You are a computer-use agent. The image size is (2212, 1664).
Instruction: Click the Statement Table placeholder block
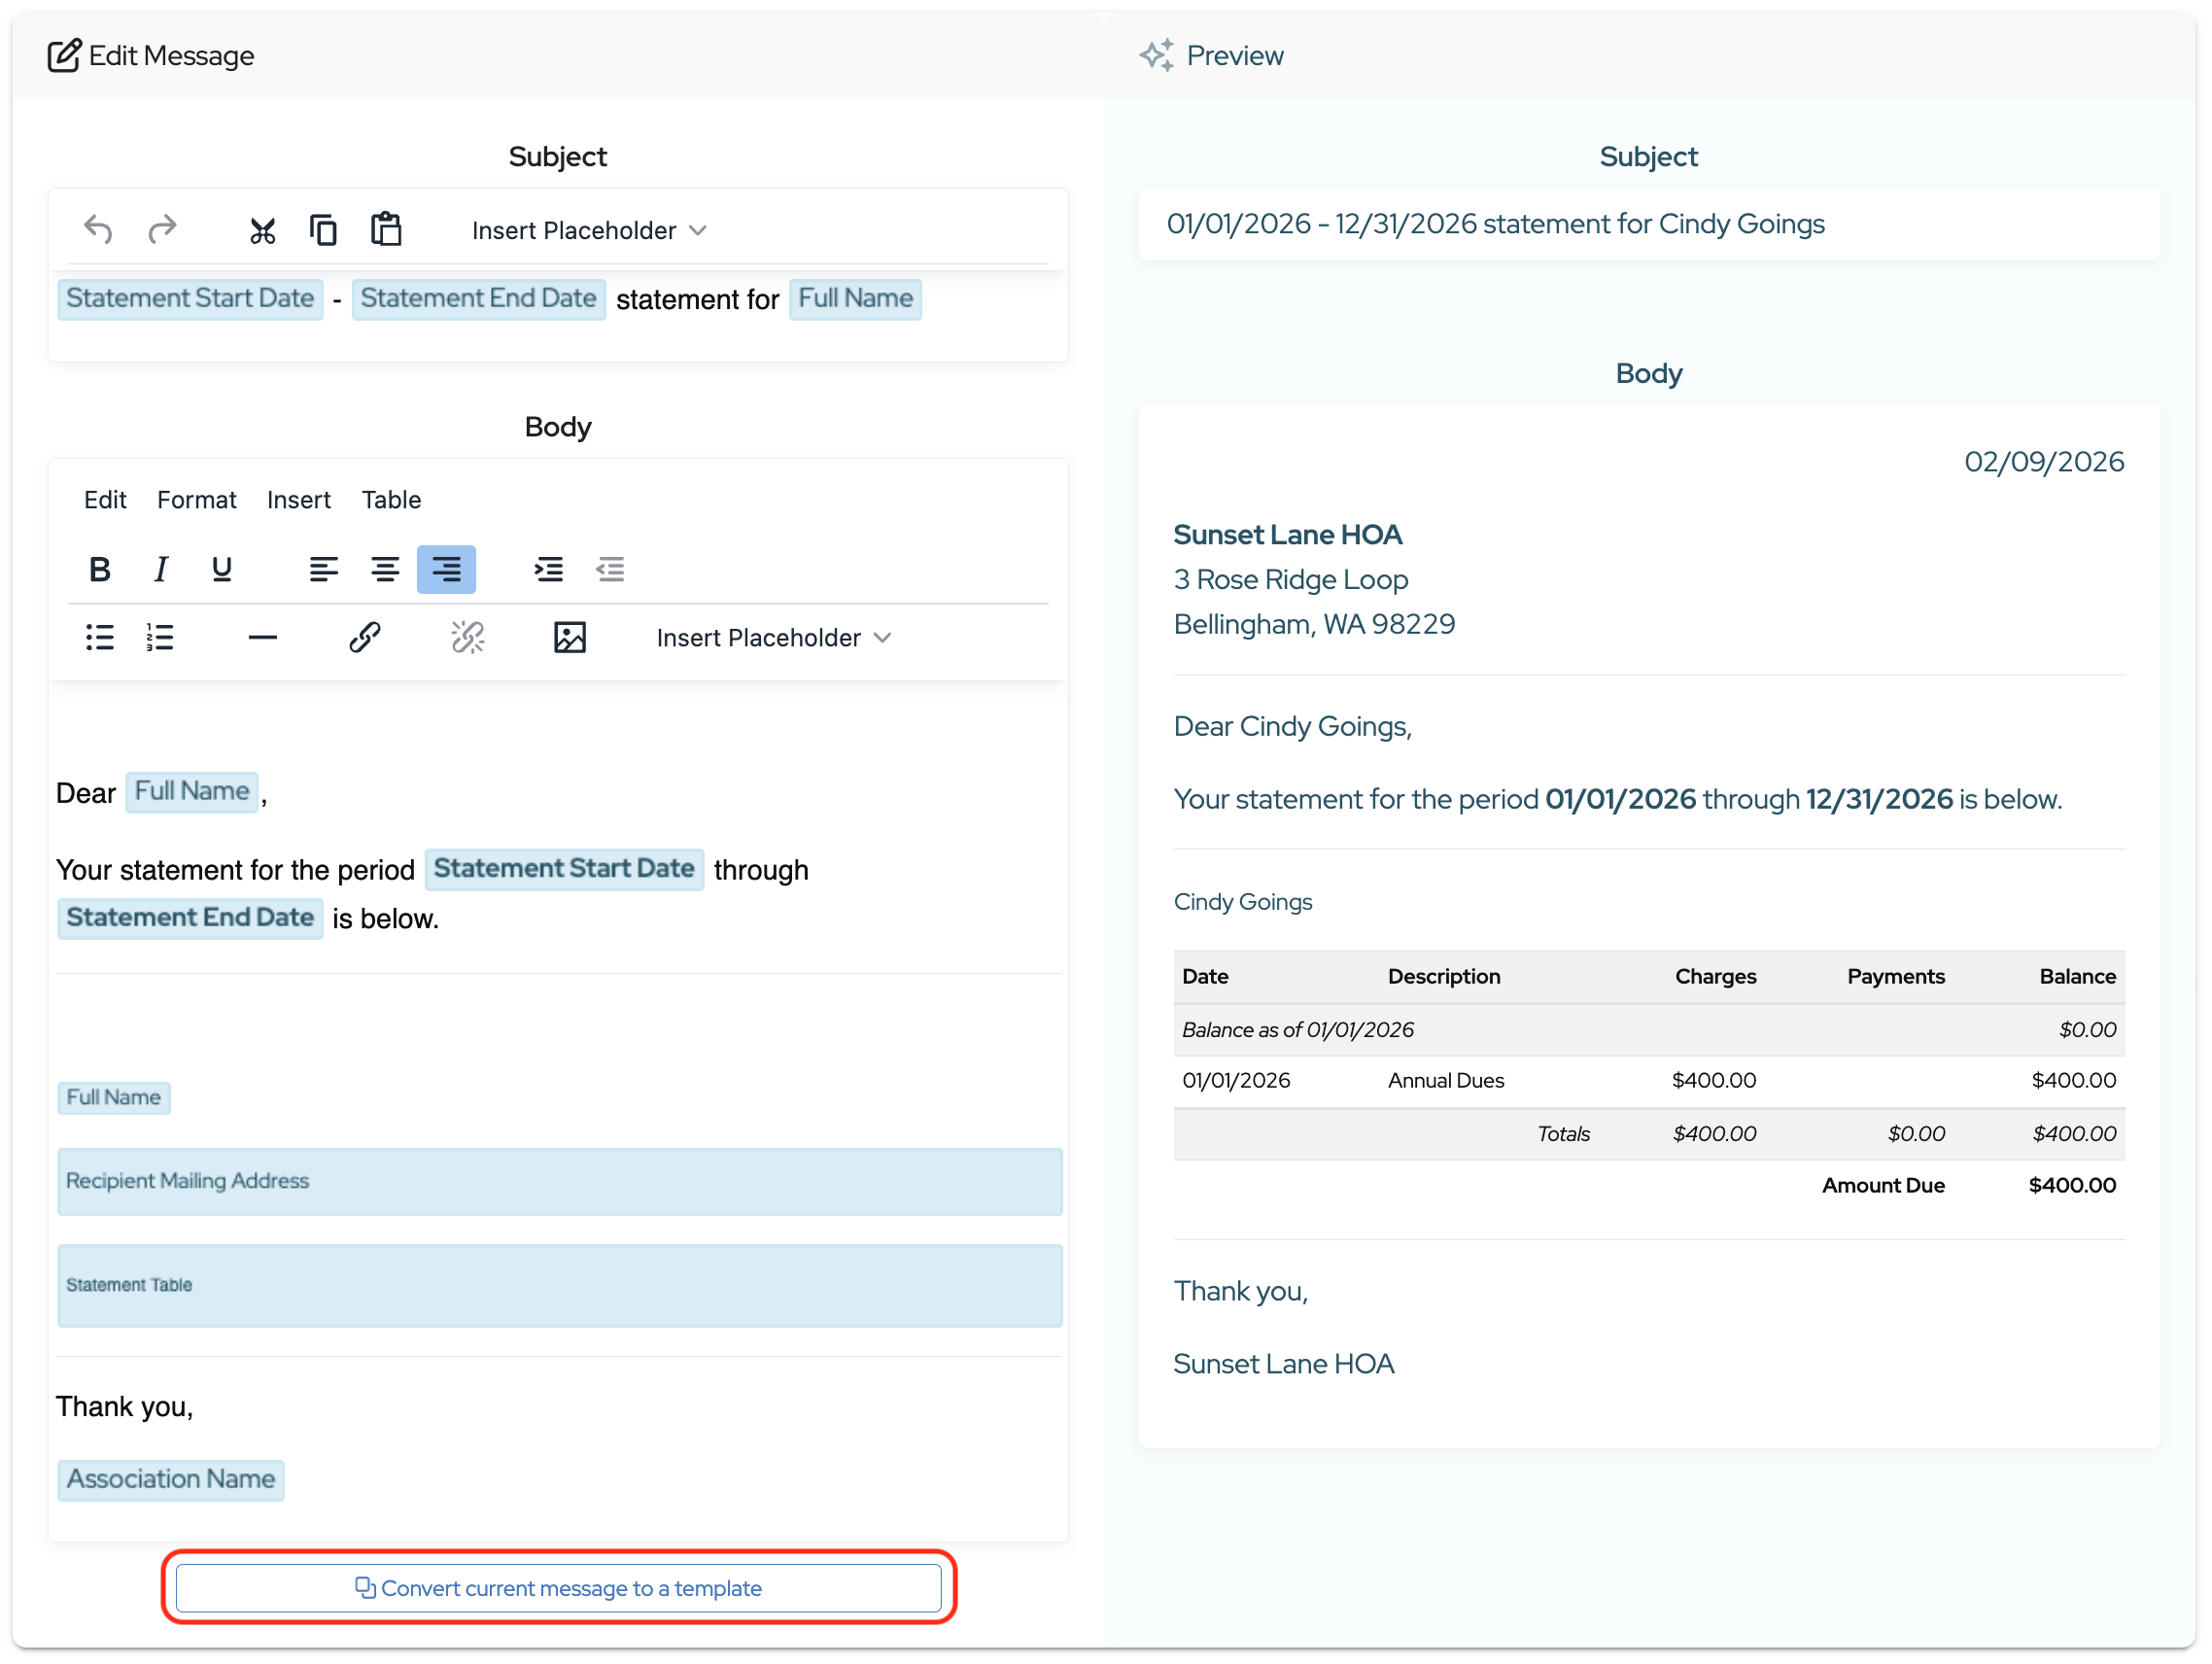coord(558,1285)
